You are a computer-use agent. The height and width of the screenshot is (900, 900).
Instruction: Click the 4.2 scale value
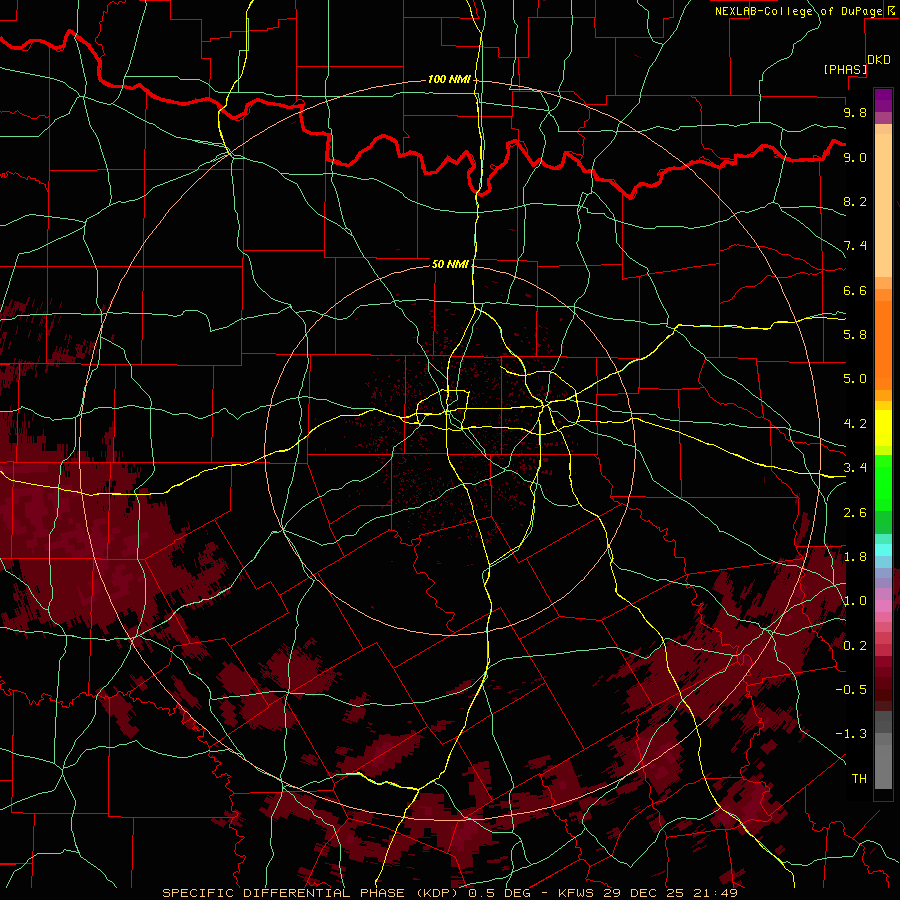(x=855, y=424)
